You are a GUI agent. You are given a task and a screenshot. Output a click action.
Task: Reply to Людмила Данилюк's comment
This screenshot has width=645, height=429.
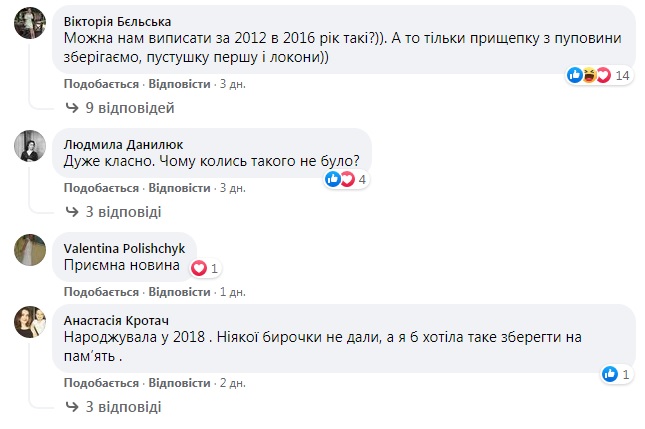point(179,188)
